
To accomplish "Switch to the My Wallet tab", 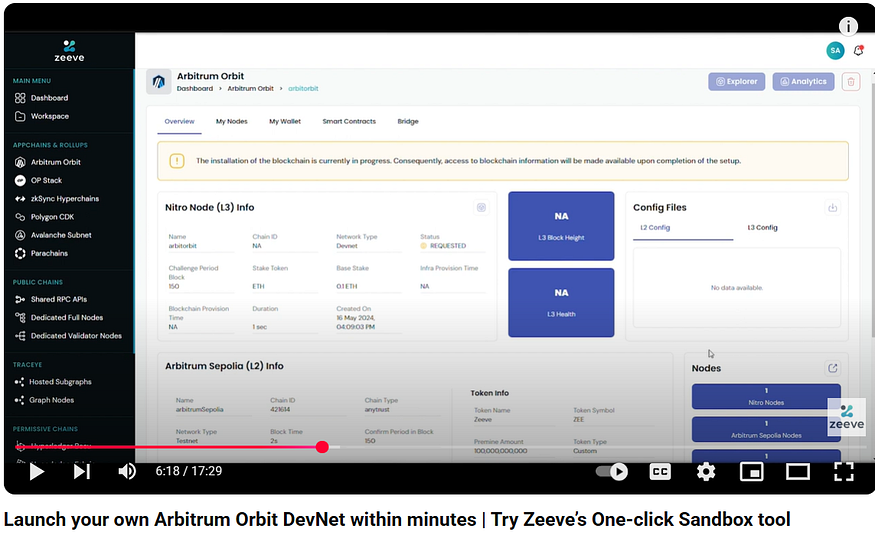I will pyautogui.click(x=285, y=122).
